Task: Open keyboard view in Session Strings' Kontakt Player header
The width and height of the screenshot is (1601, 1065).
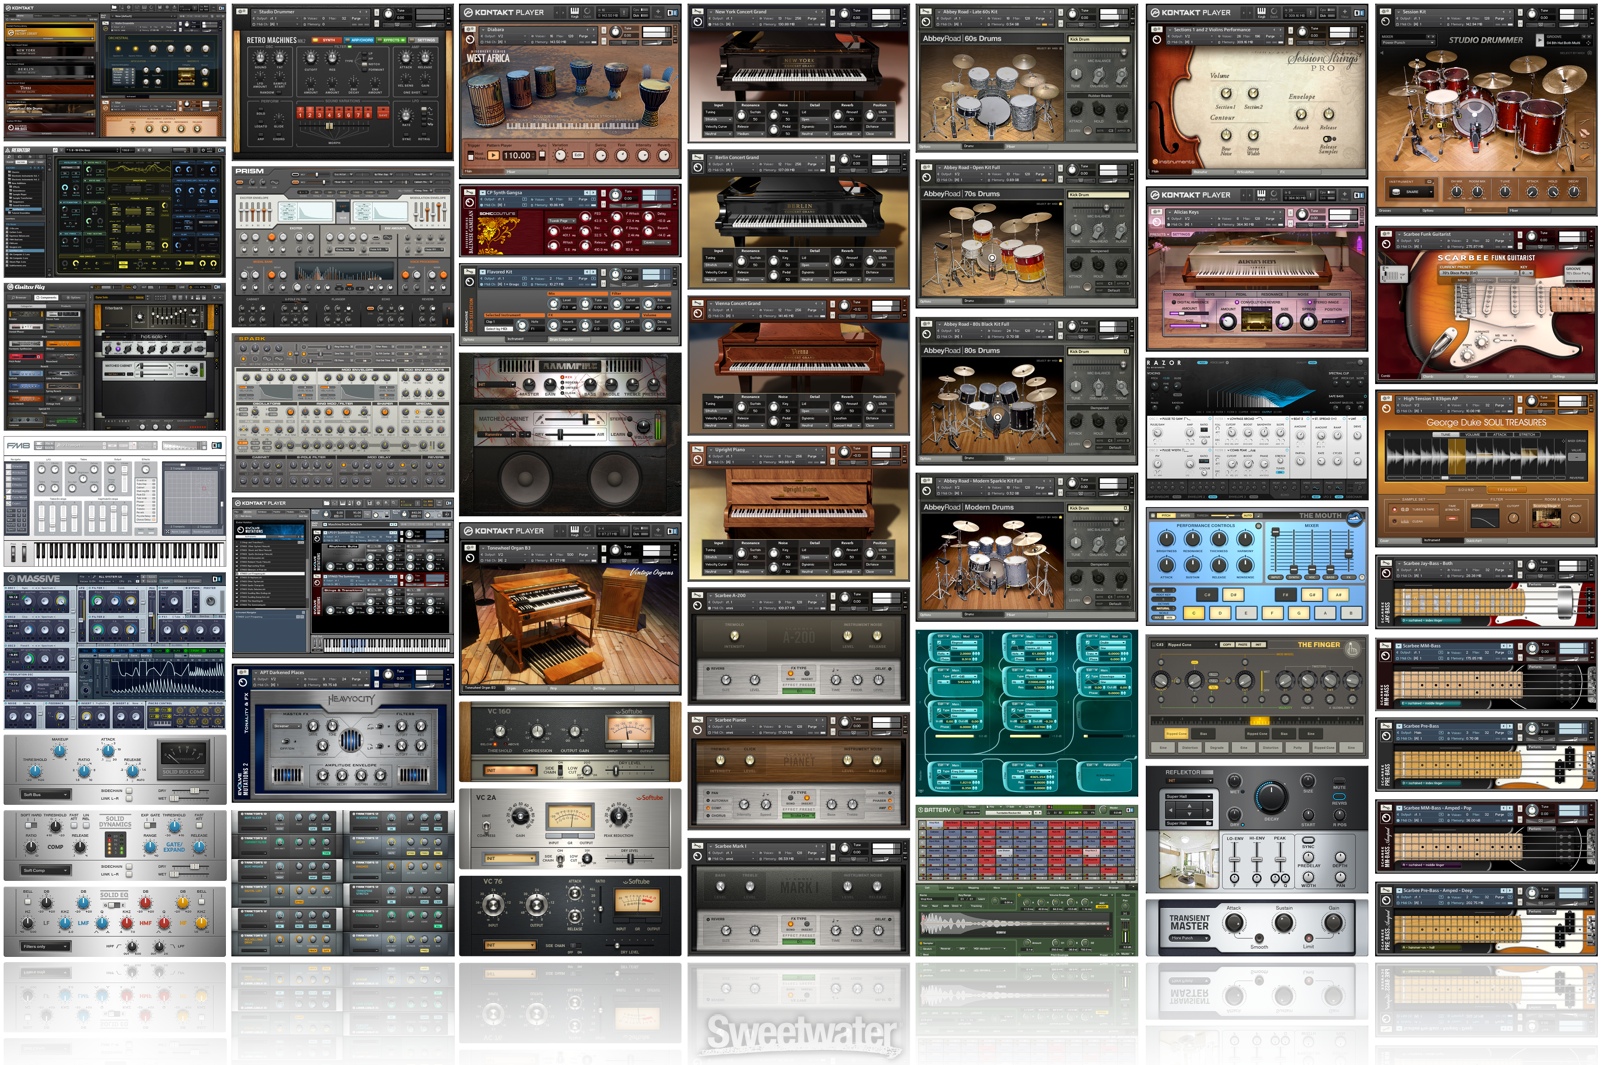Action: 1262,12
